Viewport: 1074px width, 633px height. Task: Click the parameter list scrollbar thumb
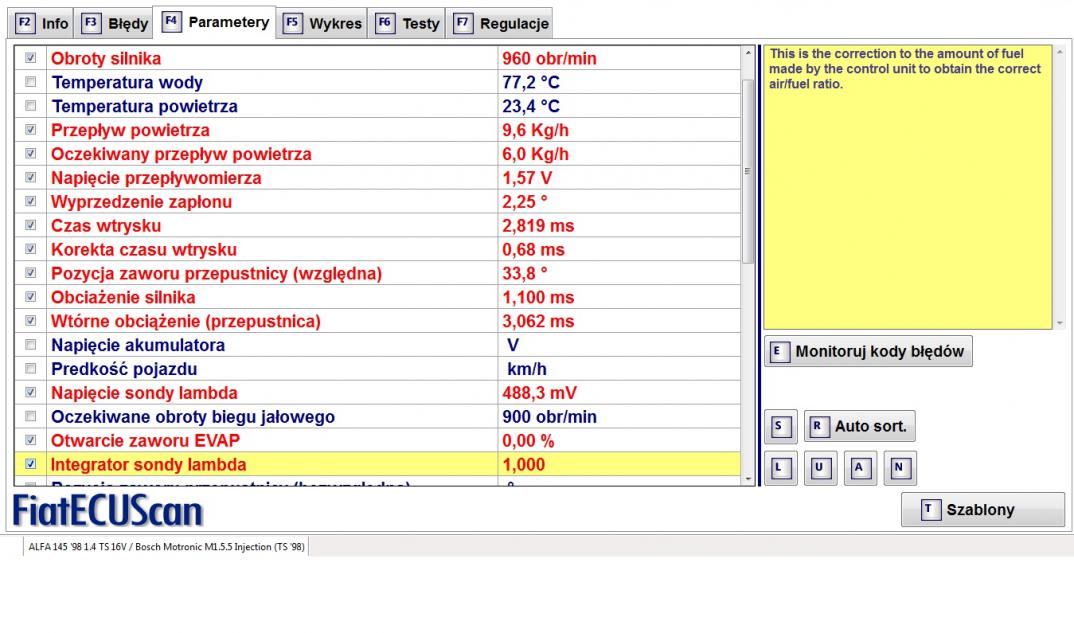[748, 171]
